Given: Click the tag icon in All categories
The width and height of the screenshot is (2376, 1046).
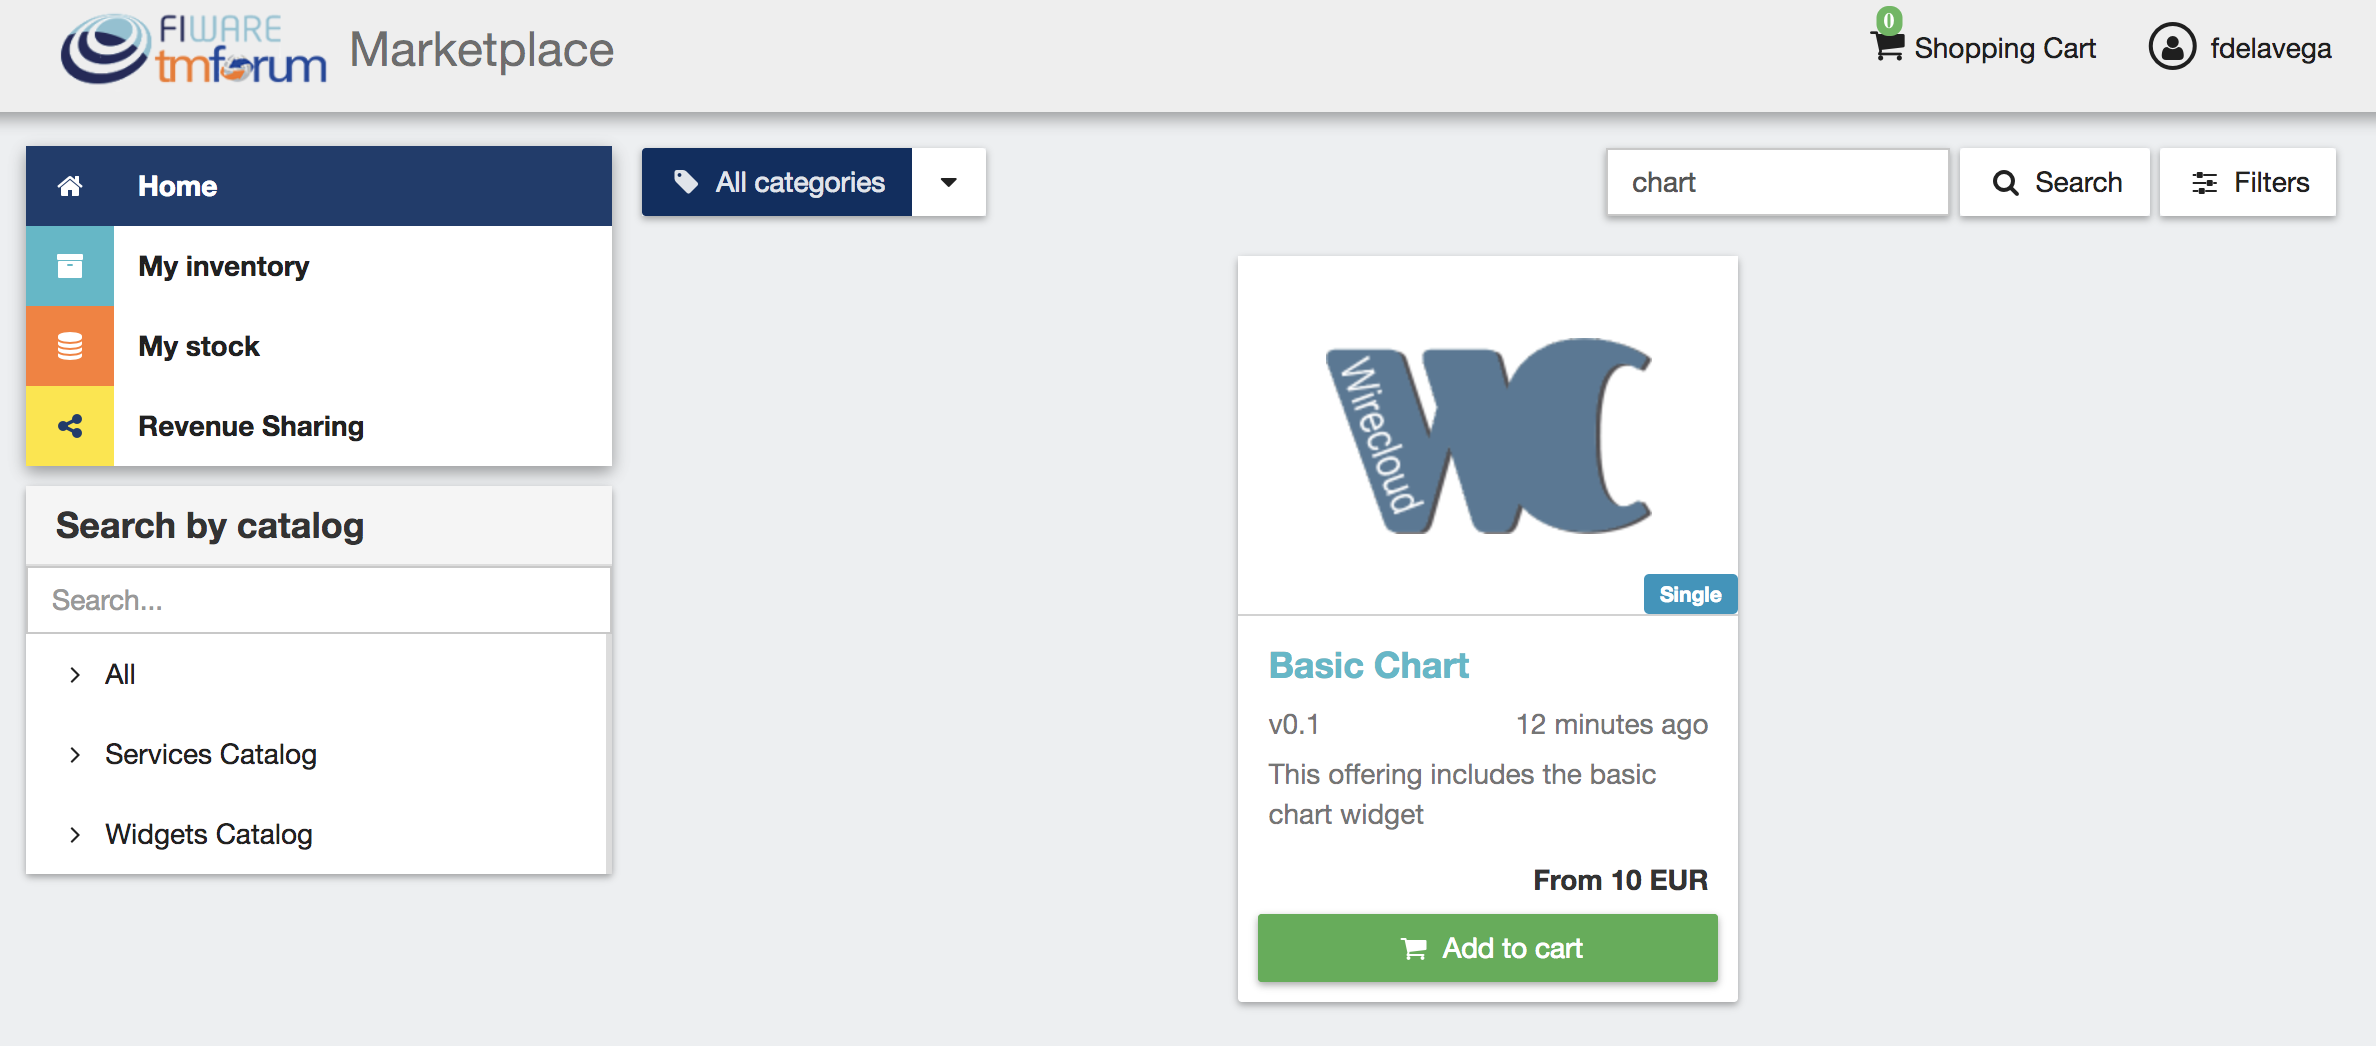Looking at the screenshot, I should [x=686, y=182].
